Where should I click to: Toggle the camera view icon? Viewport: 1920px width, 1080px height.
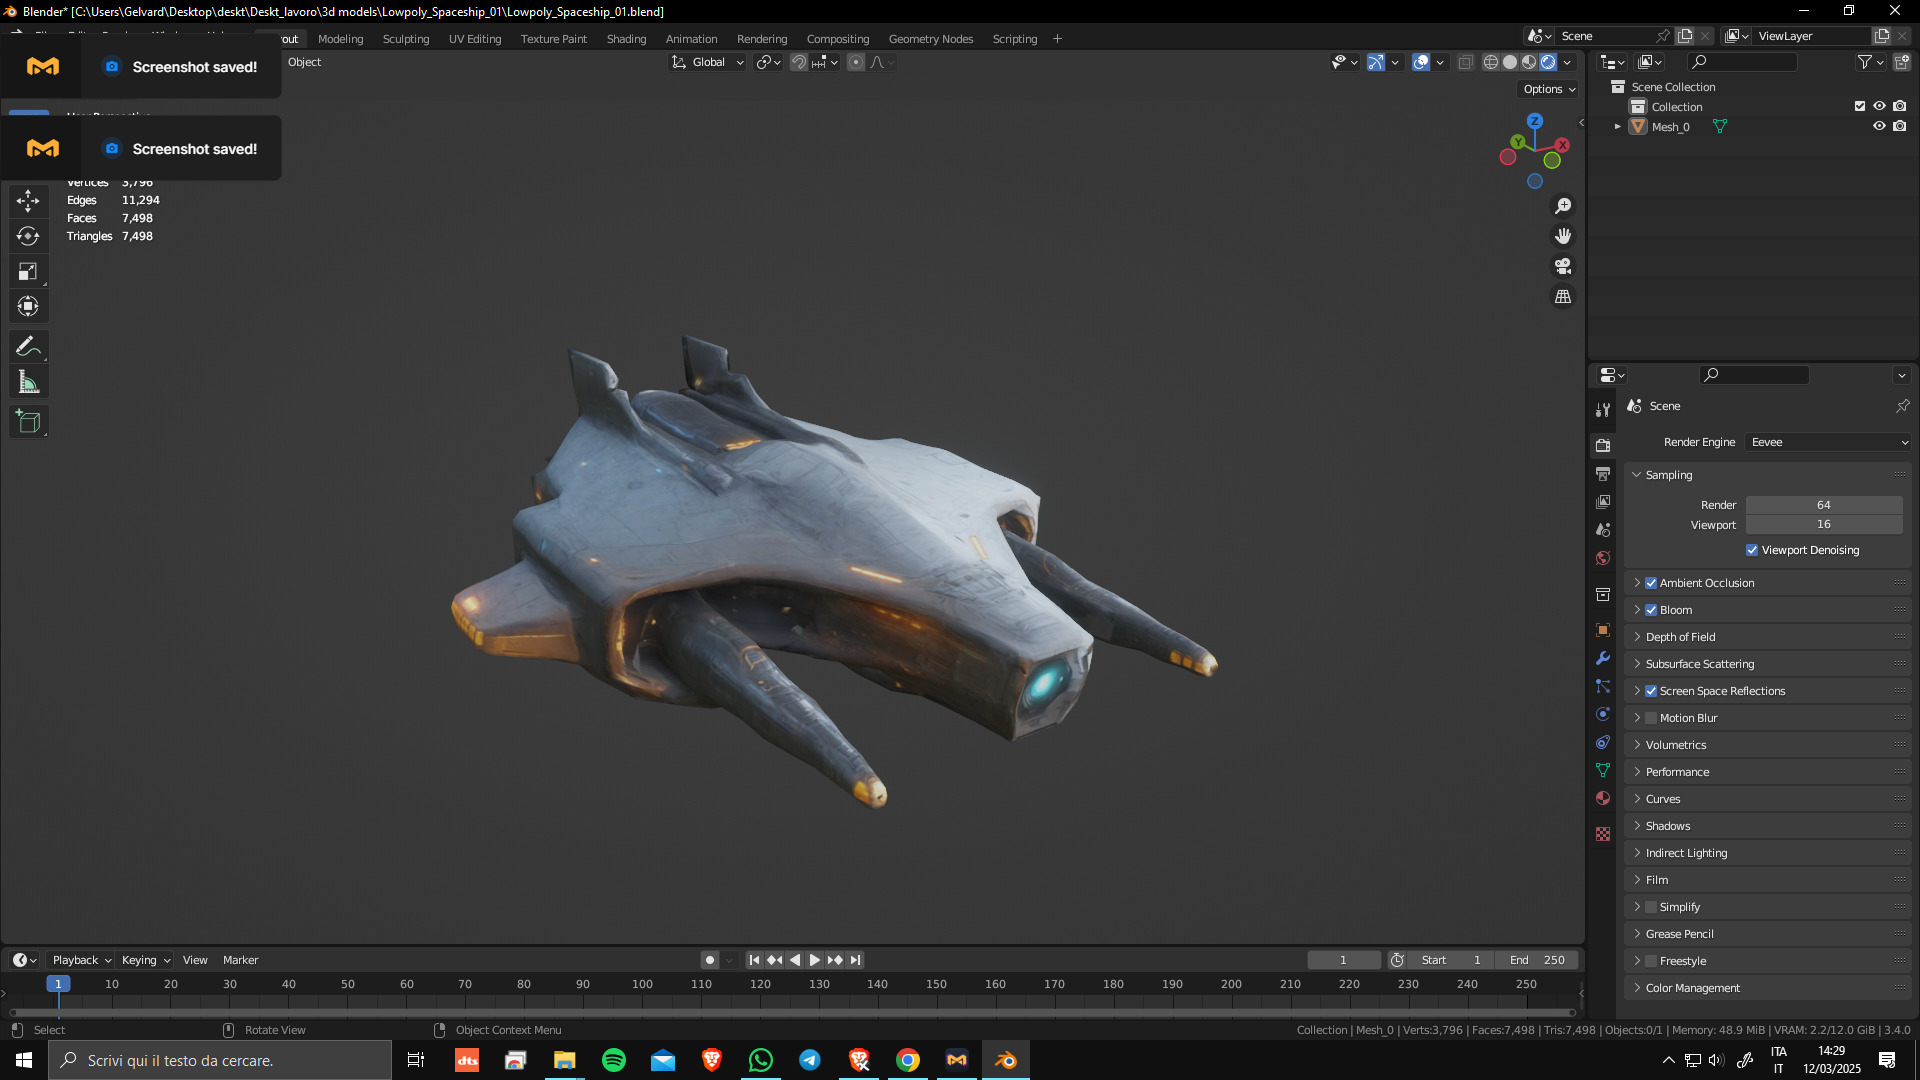1563,266
